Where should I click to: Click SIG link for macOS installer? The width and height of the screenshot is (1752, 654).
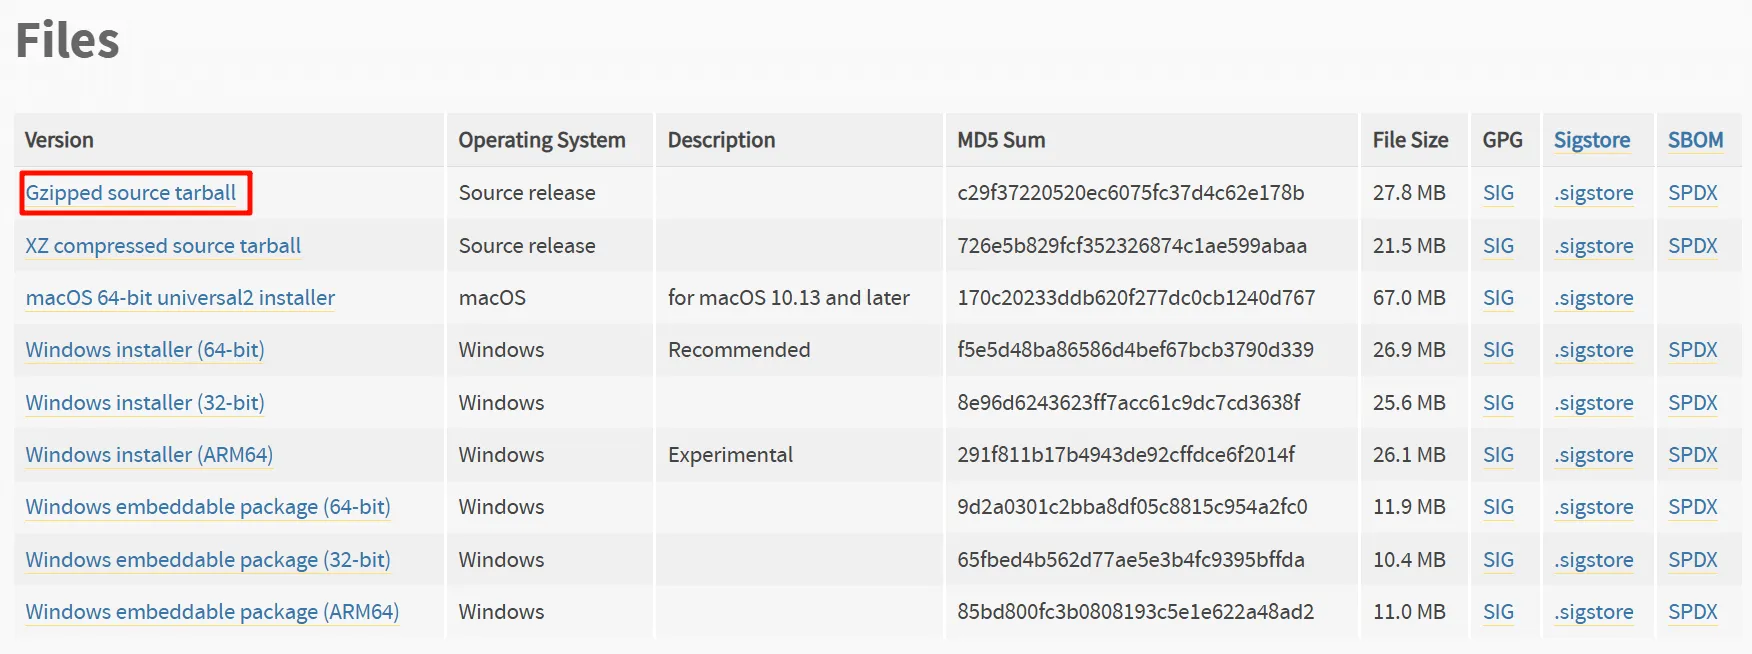(x=1498, y=298)
